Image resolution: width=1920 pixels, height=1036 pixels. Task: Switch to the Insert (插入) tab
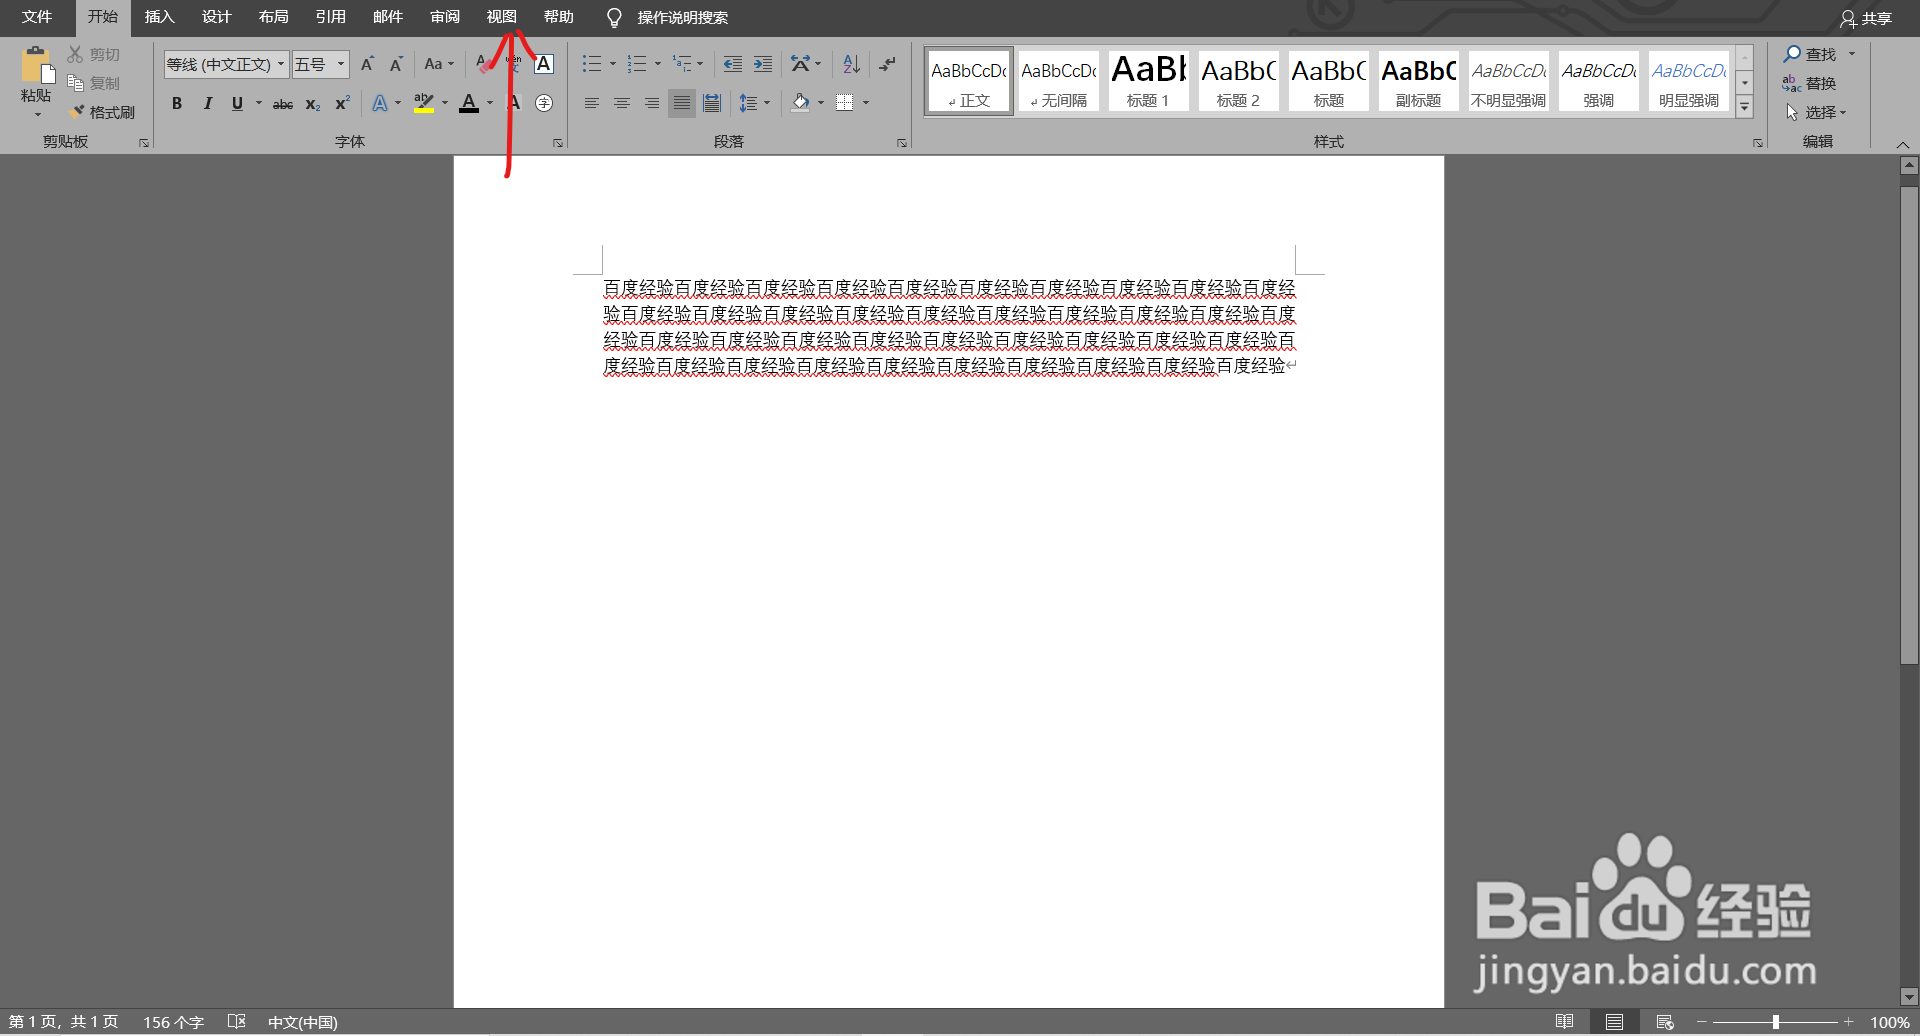tap(159, 17)
